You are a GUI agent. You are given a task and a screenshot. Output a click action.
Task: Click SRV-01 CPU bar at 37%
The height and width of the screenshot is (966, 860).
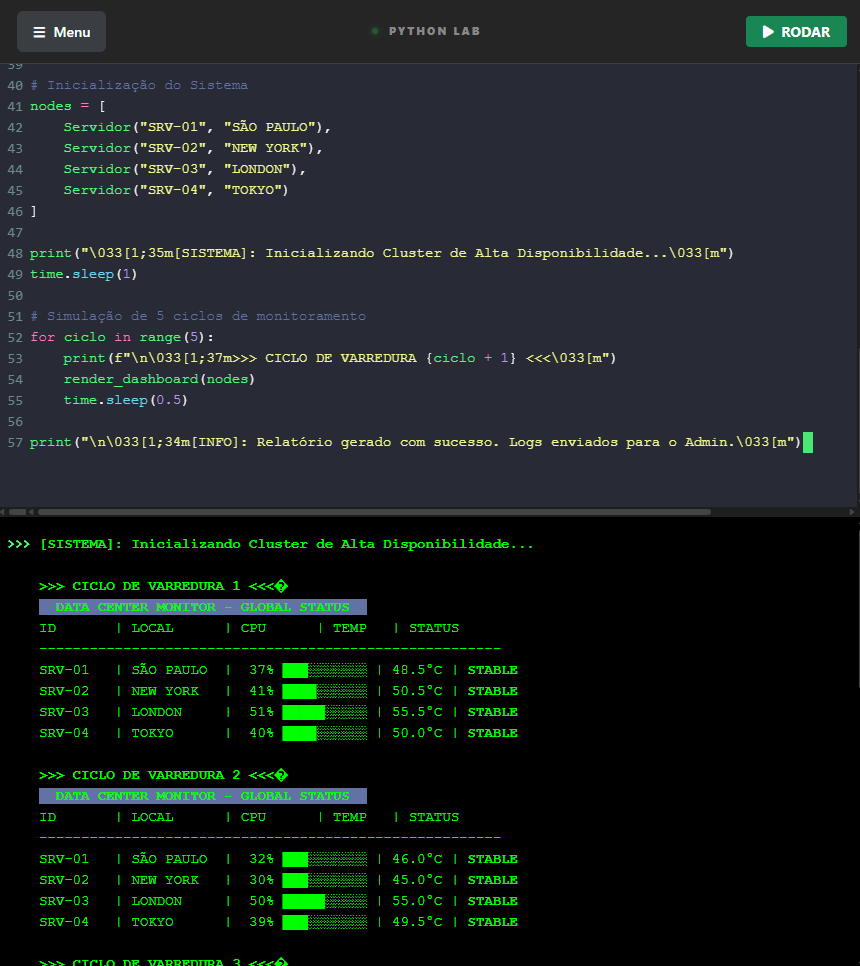tap(325, 670)
